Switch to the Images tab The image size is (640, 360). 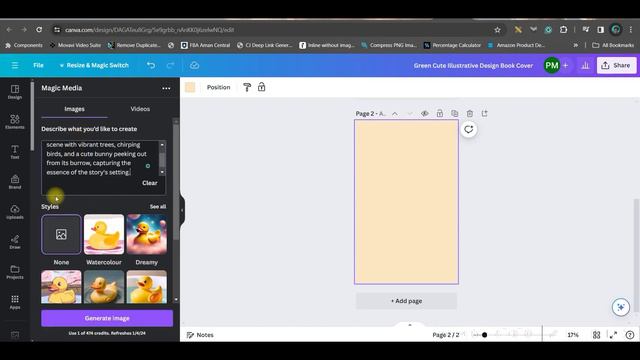(x=74, y=109)
